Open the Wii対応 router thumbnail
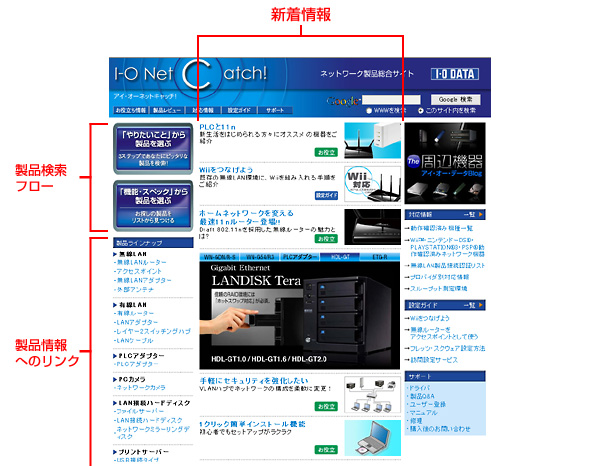The image size is (600, 466). (372, 184)
